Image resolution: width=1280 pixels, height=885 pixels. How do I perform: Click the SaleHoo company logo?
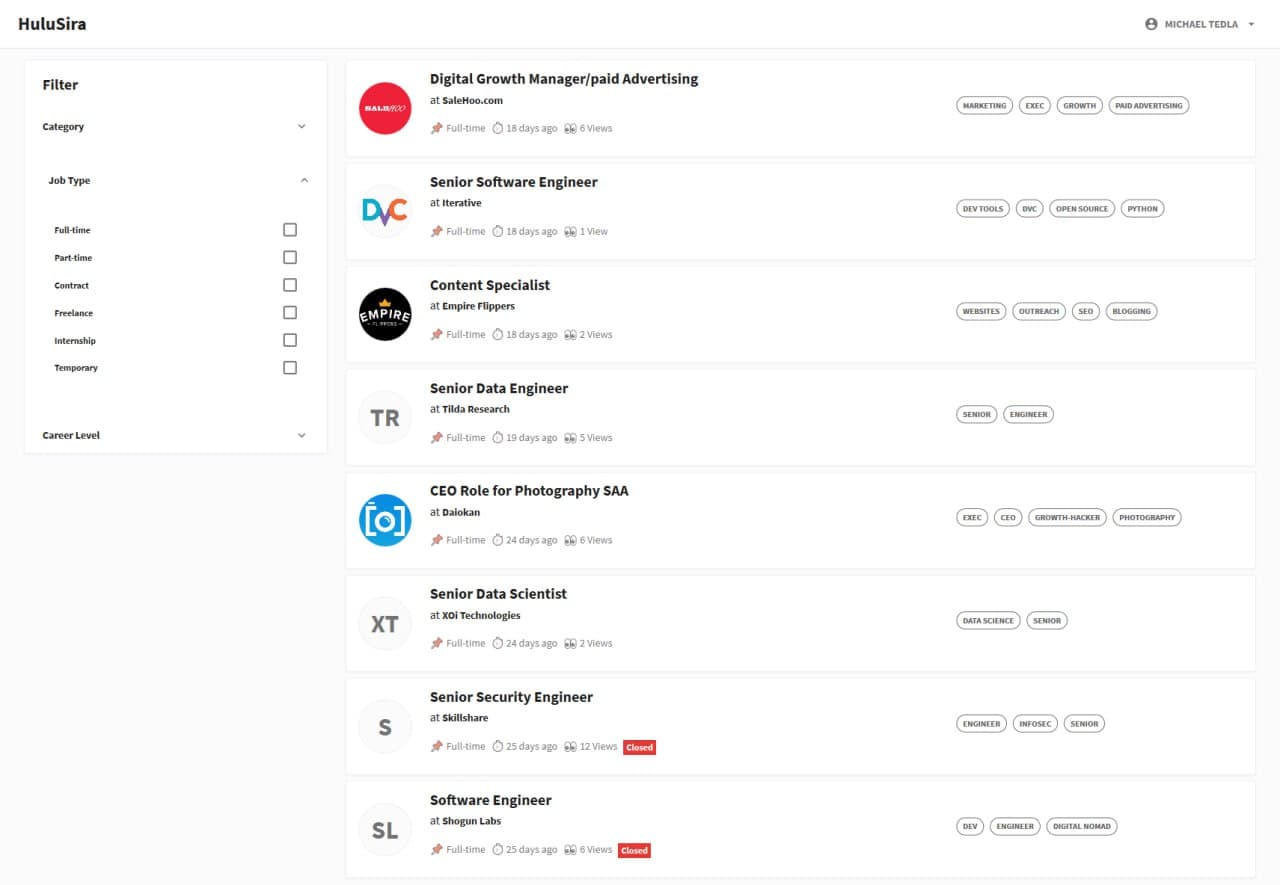pyautogui.click(x=385, y=108)
